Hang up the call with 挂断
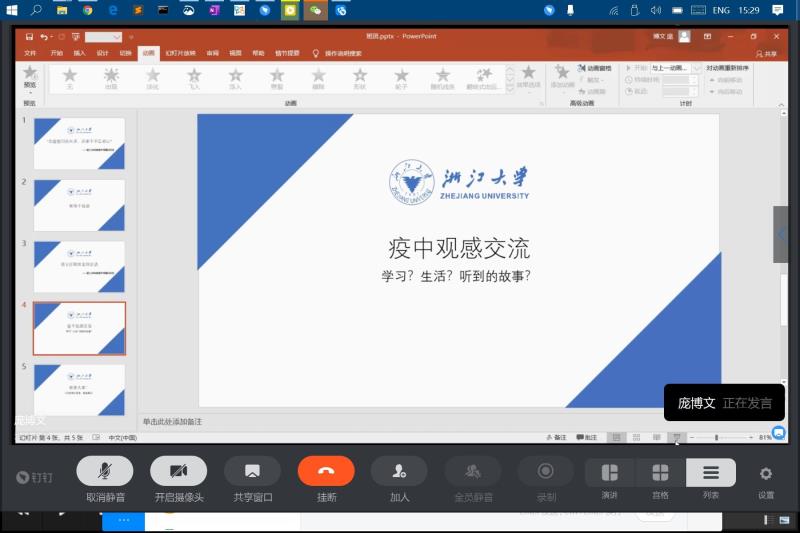The image size is (800, 533). [326, 471]
